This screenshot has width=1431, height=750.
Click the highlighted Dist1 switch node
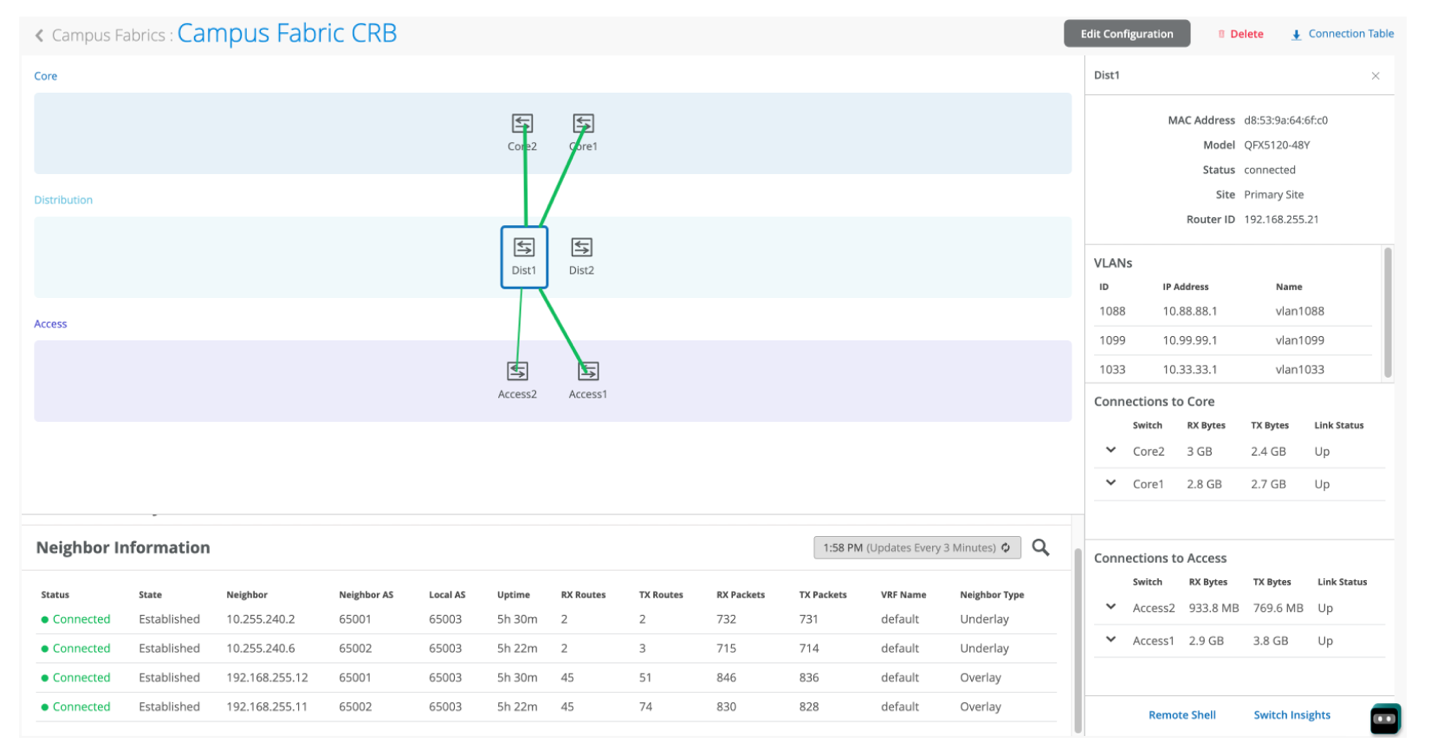pos(524,257)
